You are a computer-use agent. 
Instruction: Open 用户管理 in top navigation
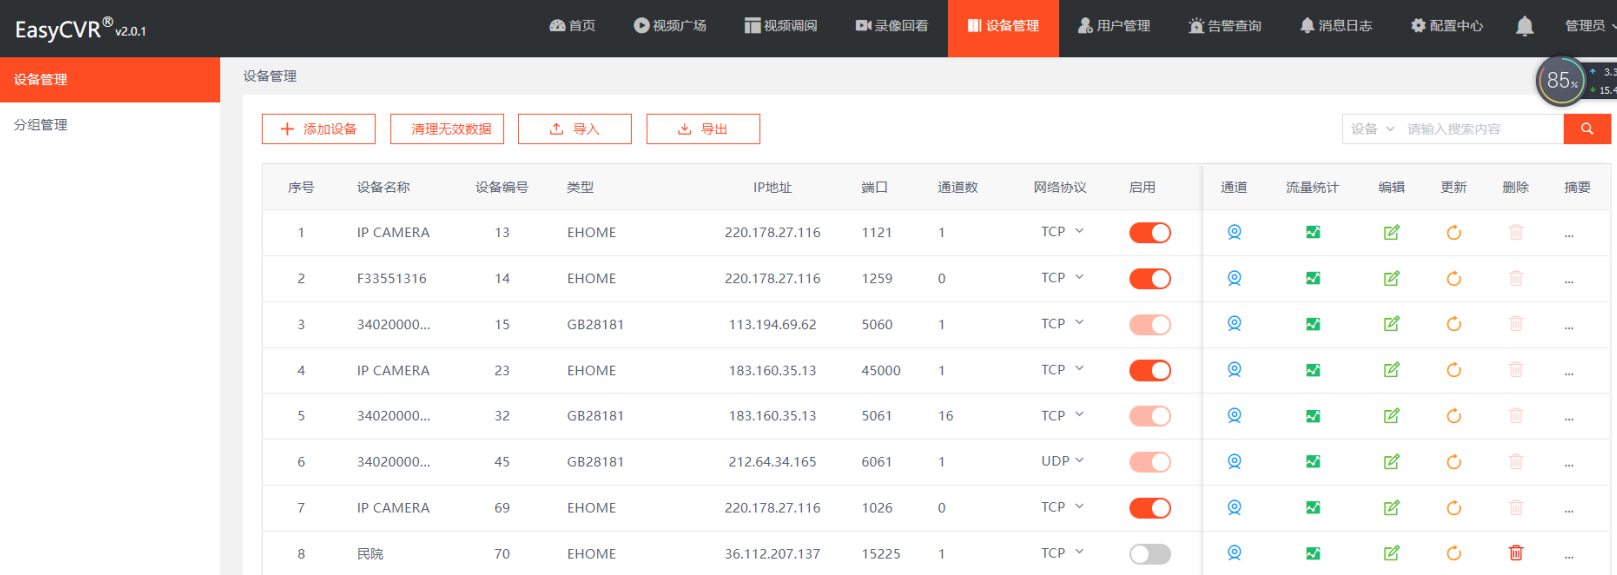click(x=1114, y=26)
